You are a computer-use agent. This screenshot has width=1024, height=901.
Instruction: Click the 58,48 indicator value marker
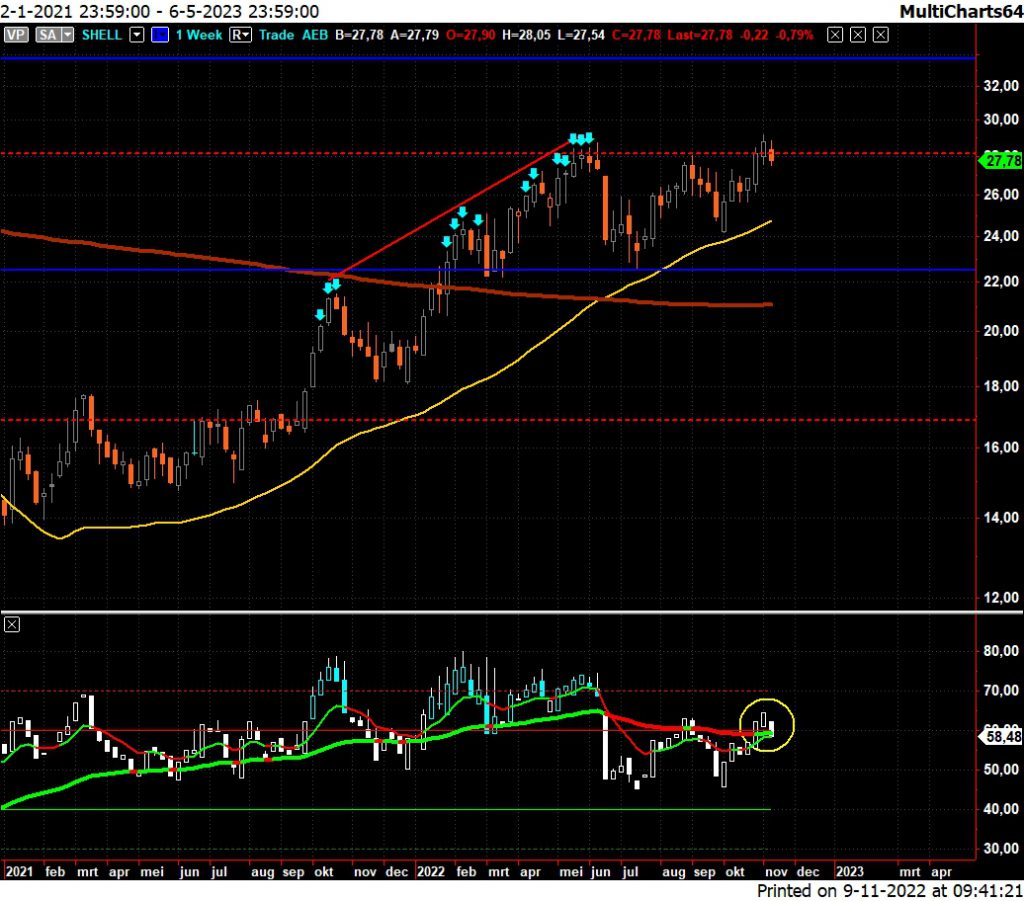[x=999, y=736]
